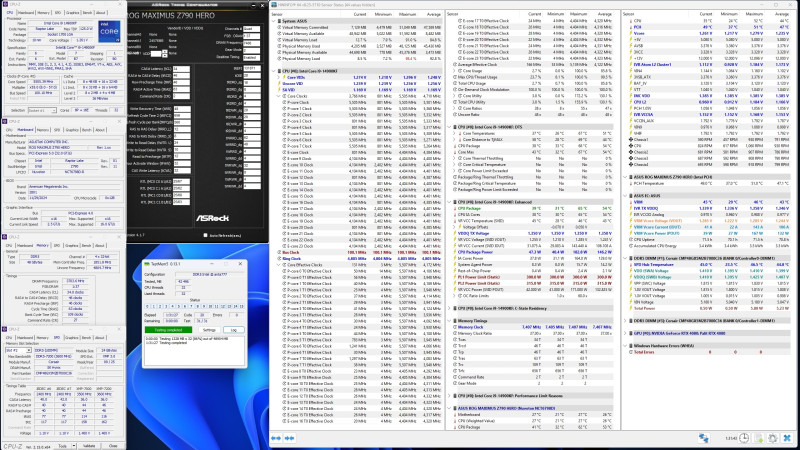Screen dimensions: 800x450
Task: Click SPD Hub Temperature row icon
Action: (631, 265)
